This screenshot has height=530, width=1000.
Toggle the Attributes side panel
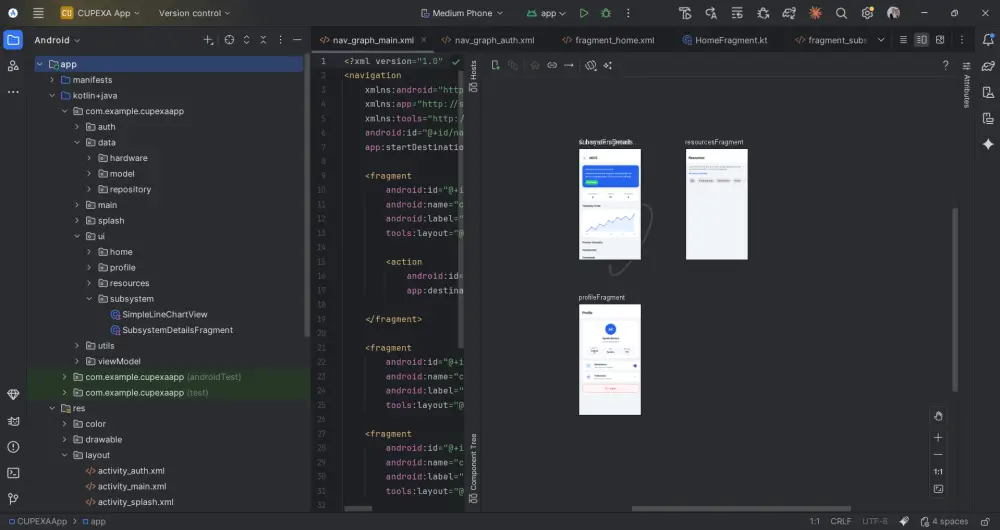point(967,83)
